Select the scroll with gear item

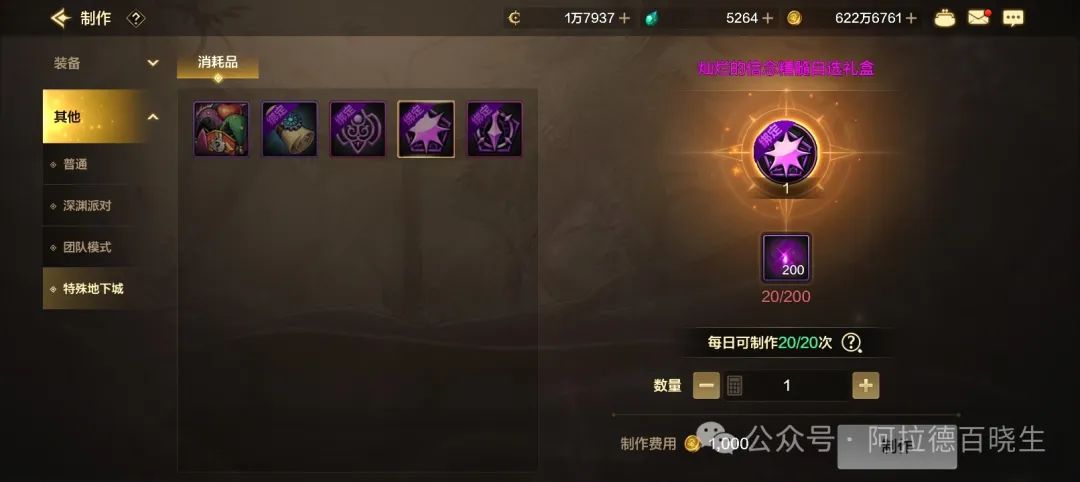tap(289, 129)
